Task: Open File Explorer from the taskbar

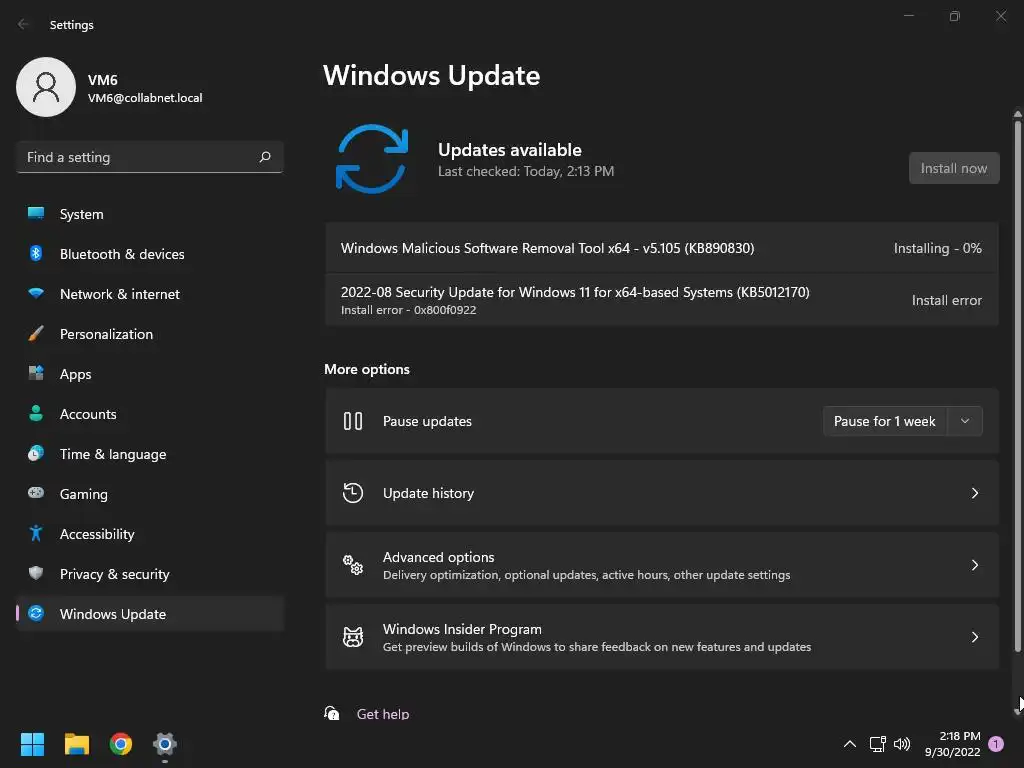Action: pyautogui.click(x=77, y=744)
